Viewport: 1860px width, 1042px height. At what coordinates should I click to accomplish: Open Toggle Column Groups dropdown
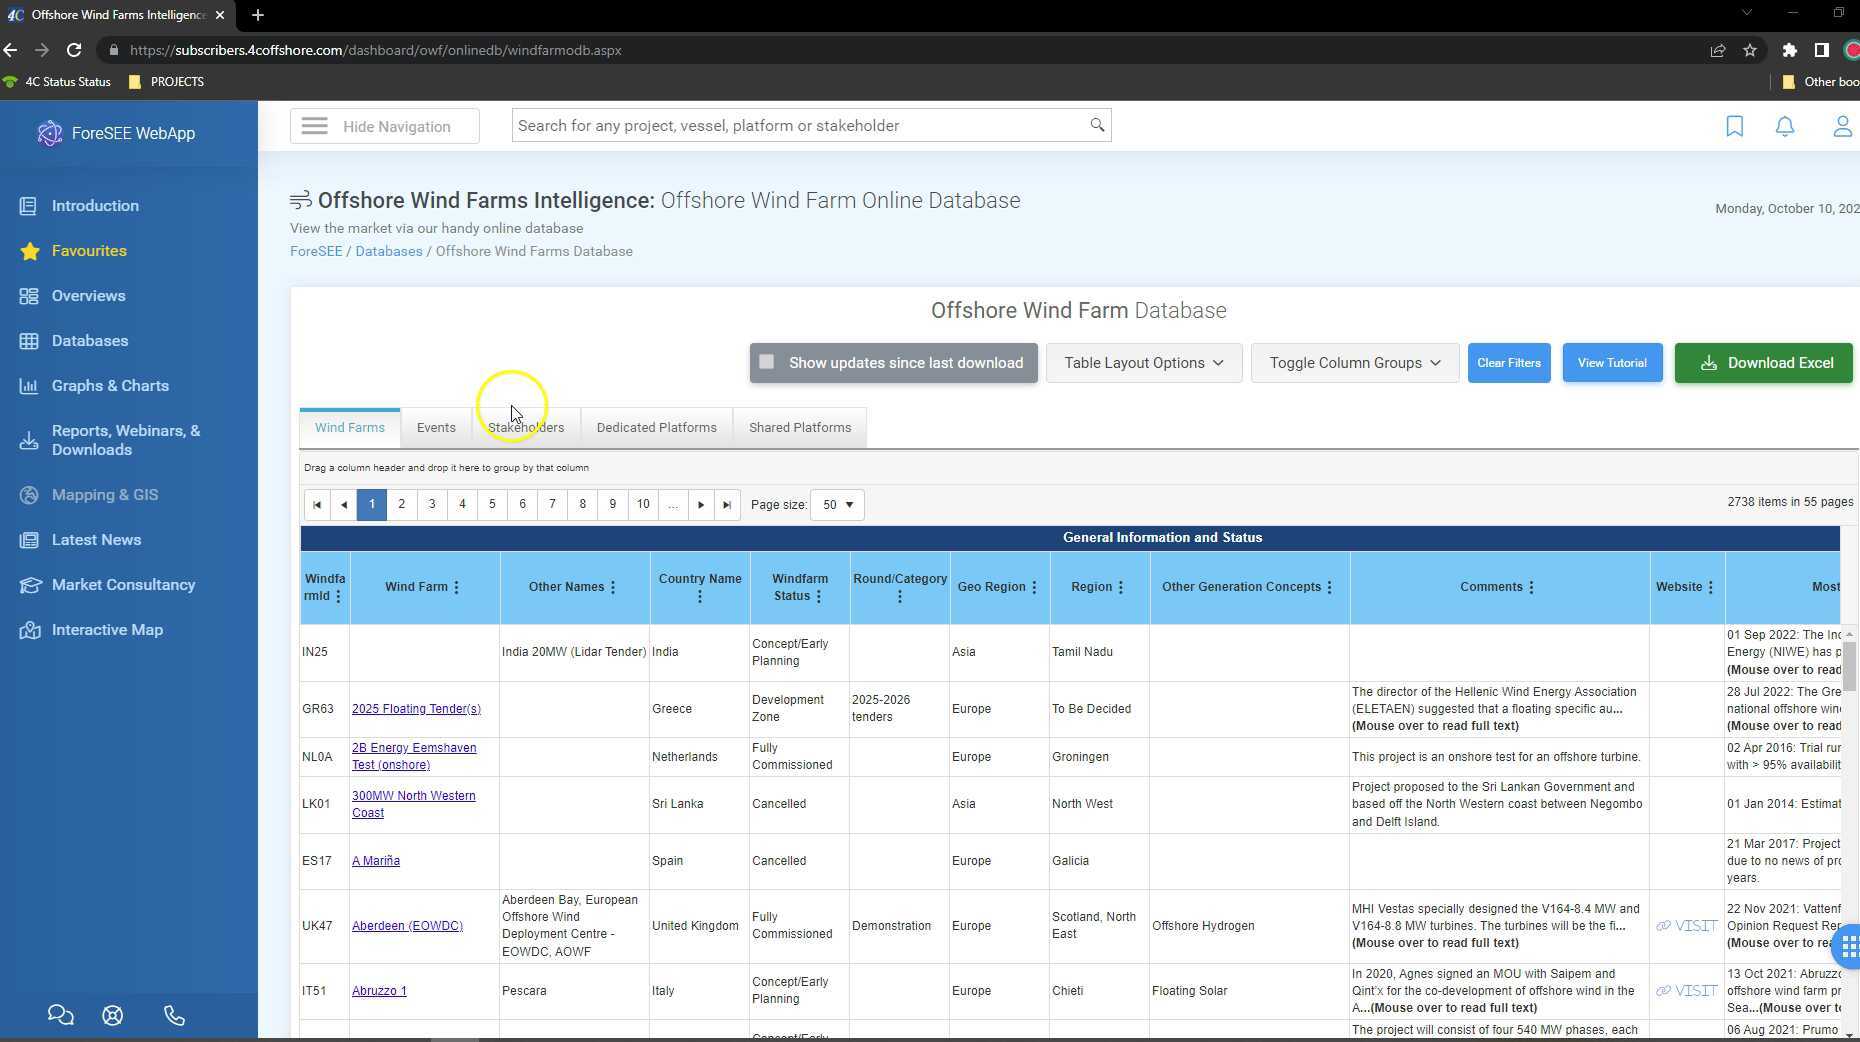(x=1354, y=363)
